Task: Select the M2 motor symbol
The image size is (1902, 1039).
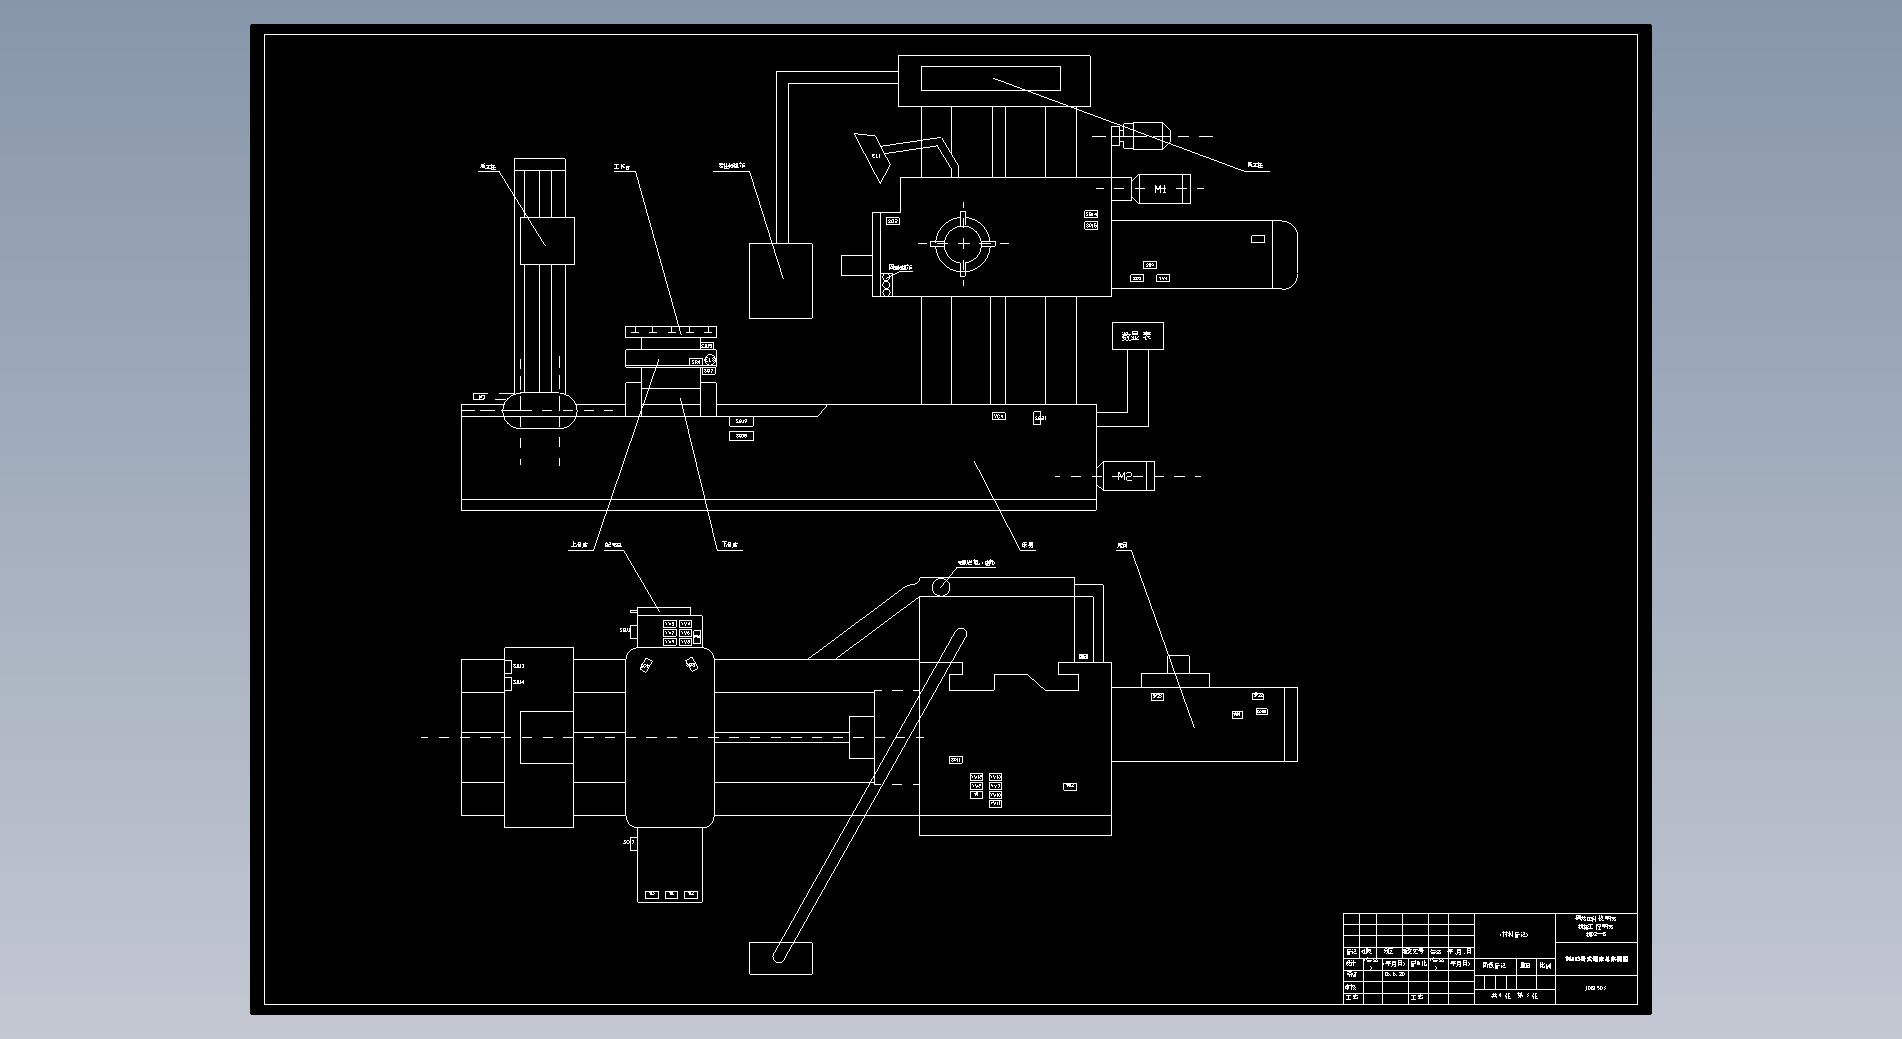Action: tap(1126, 476)
